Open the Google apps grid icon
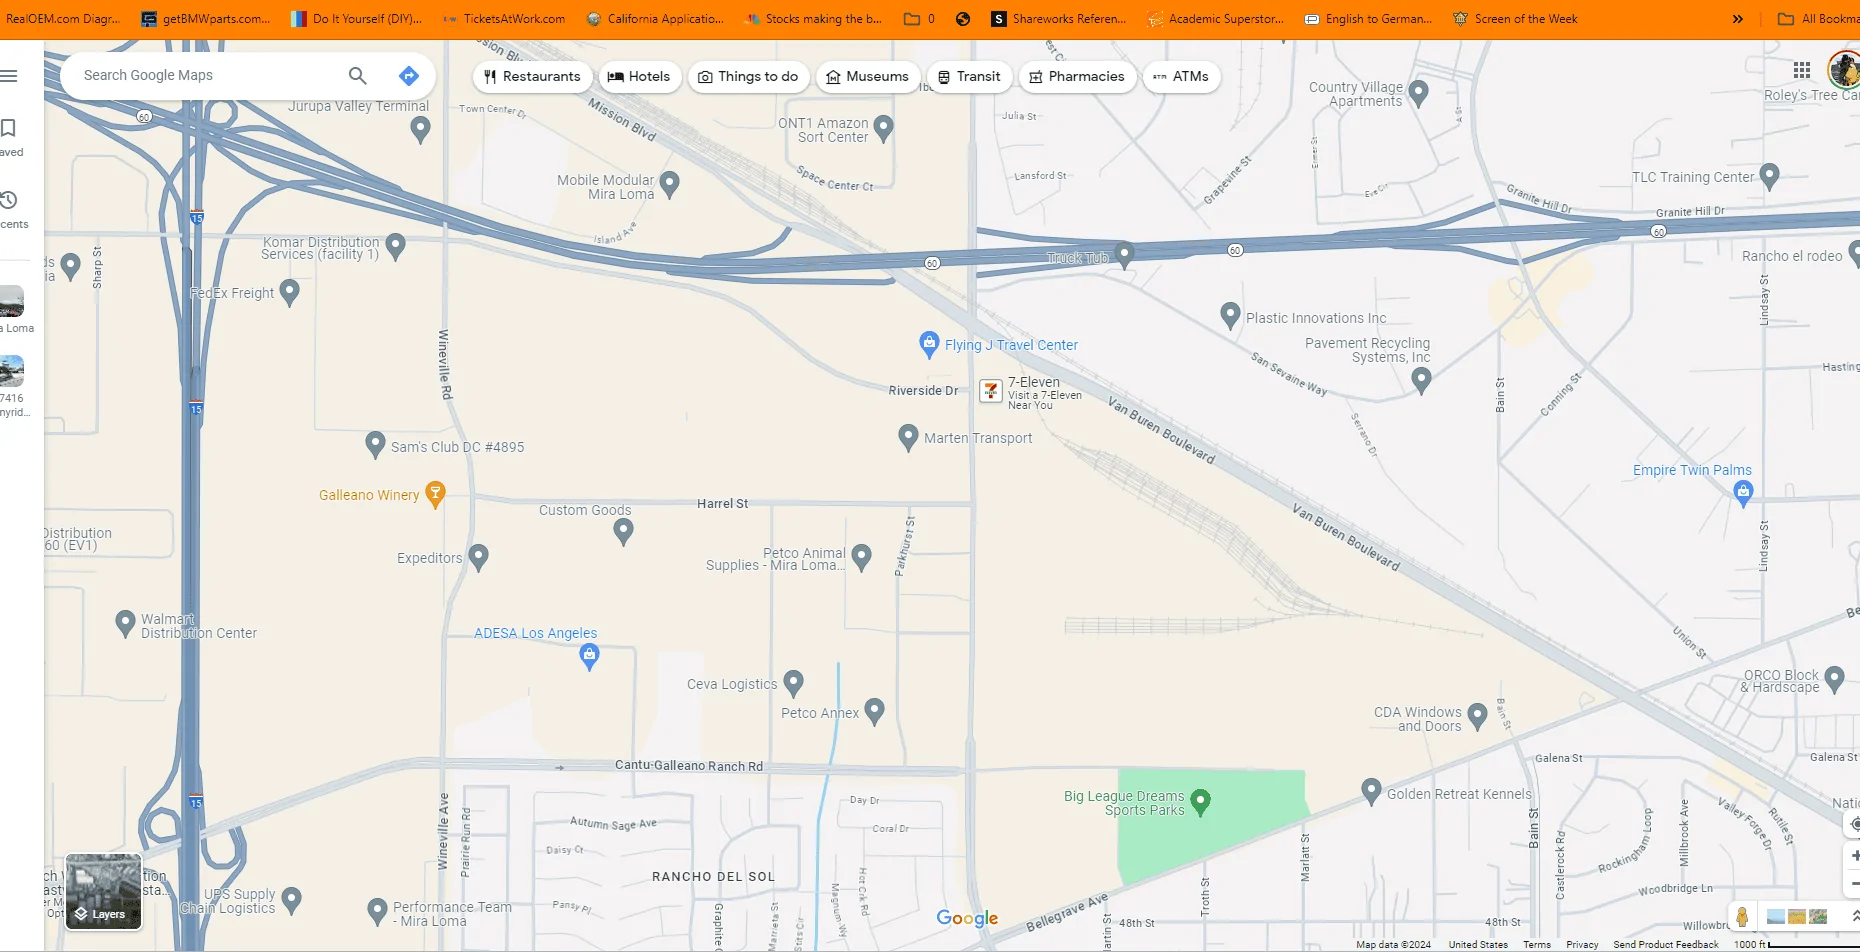 [x=1802, y=70]
